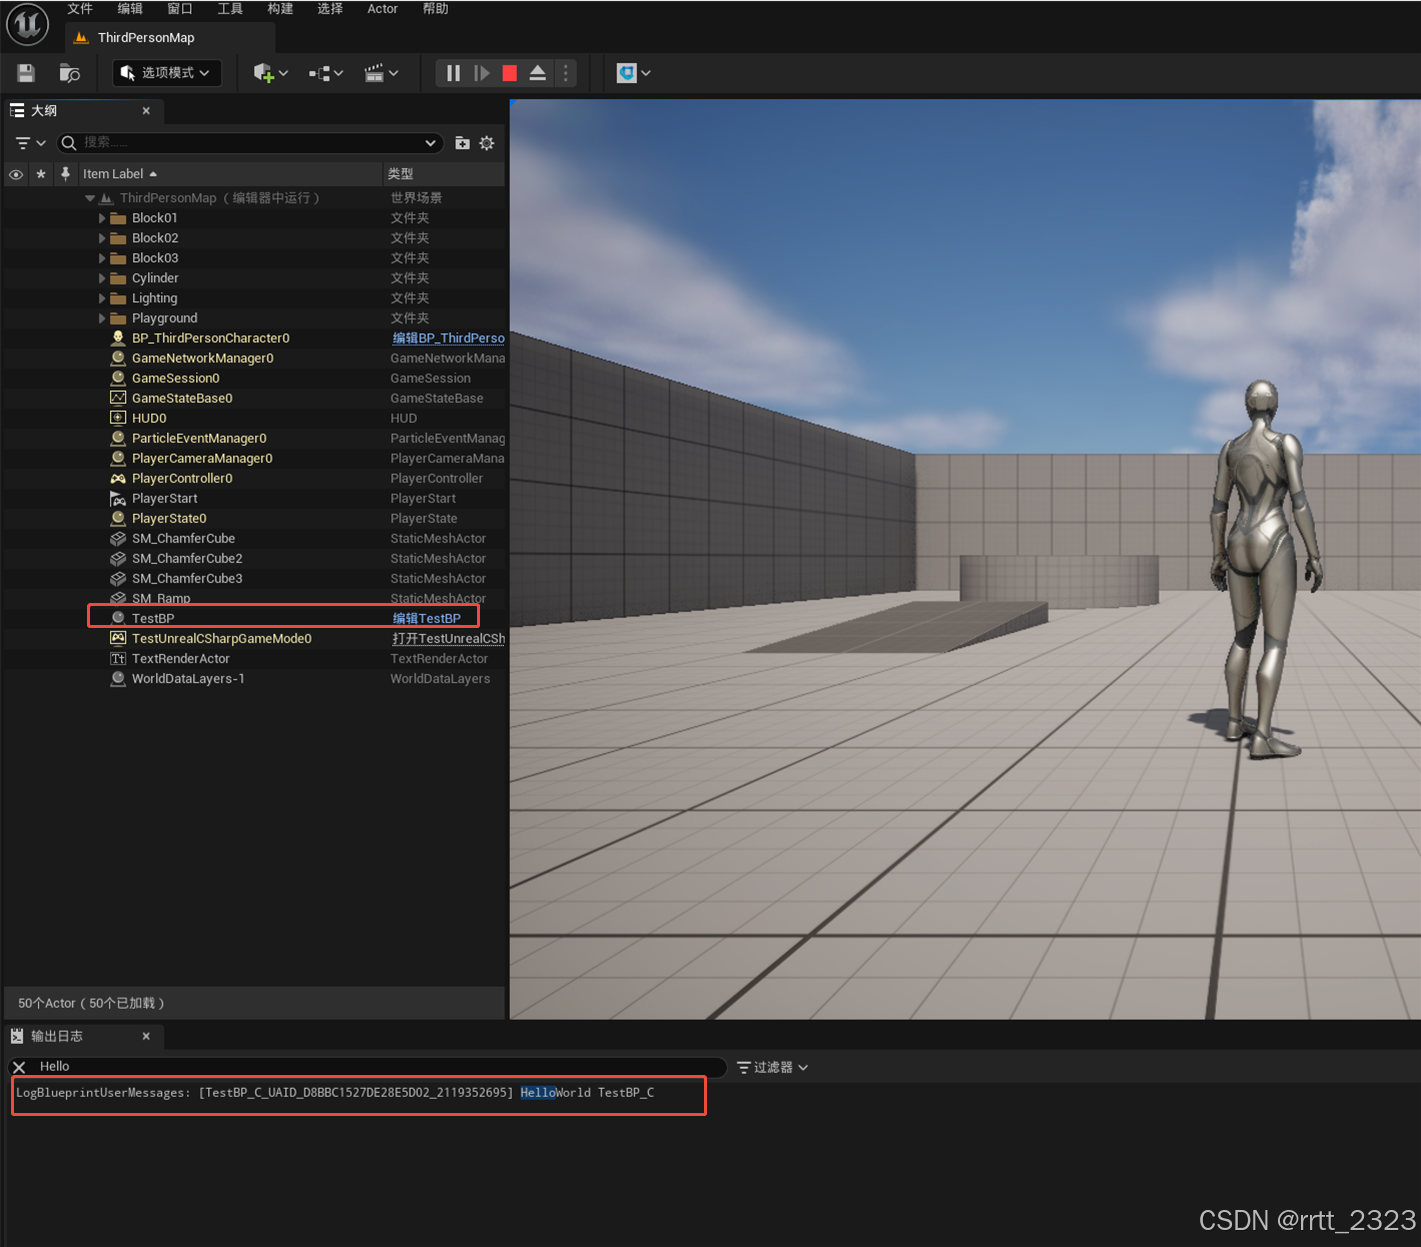This screenshot has width=1421, height=1247.
Task: Click the WorldDataLayers-1 icon
Action: point(118,678)
